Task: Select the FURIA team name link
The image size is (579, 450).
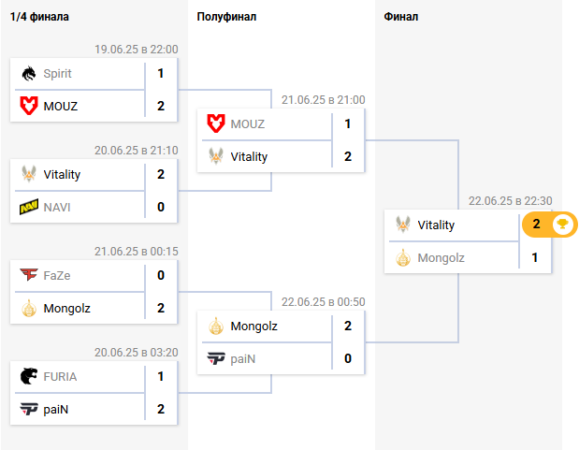Action: 60,377
